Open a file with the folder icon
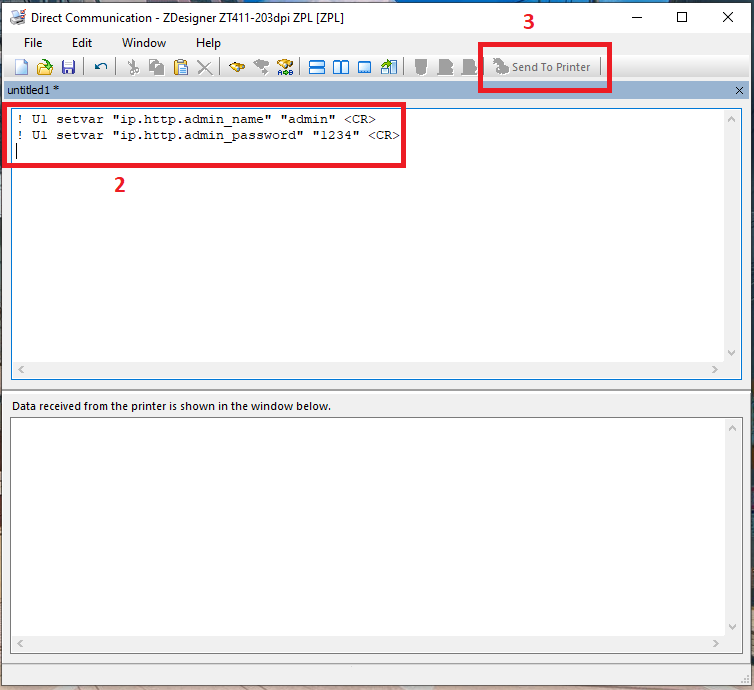Viewport: 754px width, 690px height. click(44, 67)
